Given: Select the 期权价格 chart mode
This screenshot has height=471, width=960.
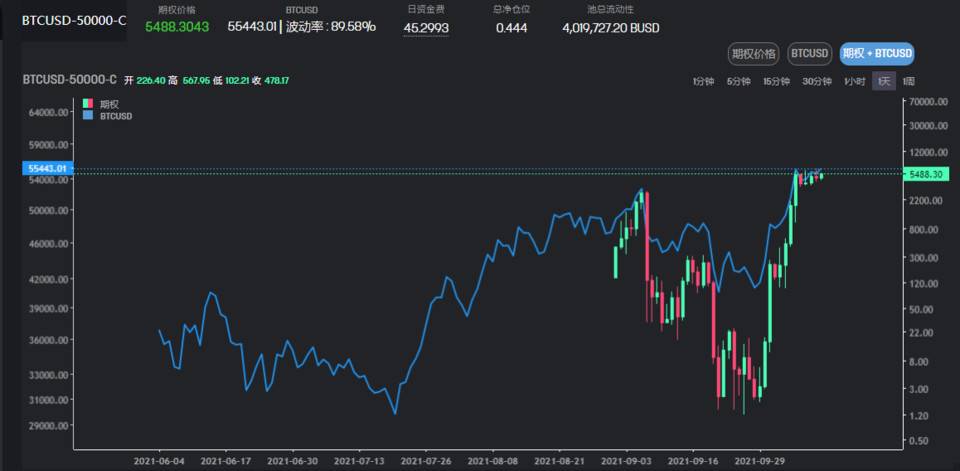Looking at the screenshot, I should (x=753, y=54).
